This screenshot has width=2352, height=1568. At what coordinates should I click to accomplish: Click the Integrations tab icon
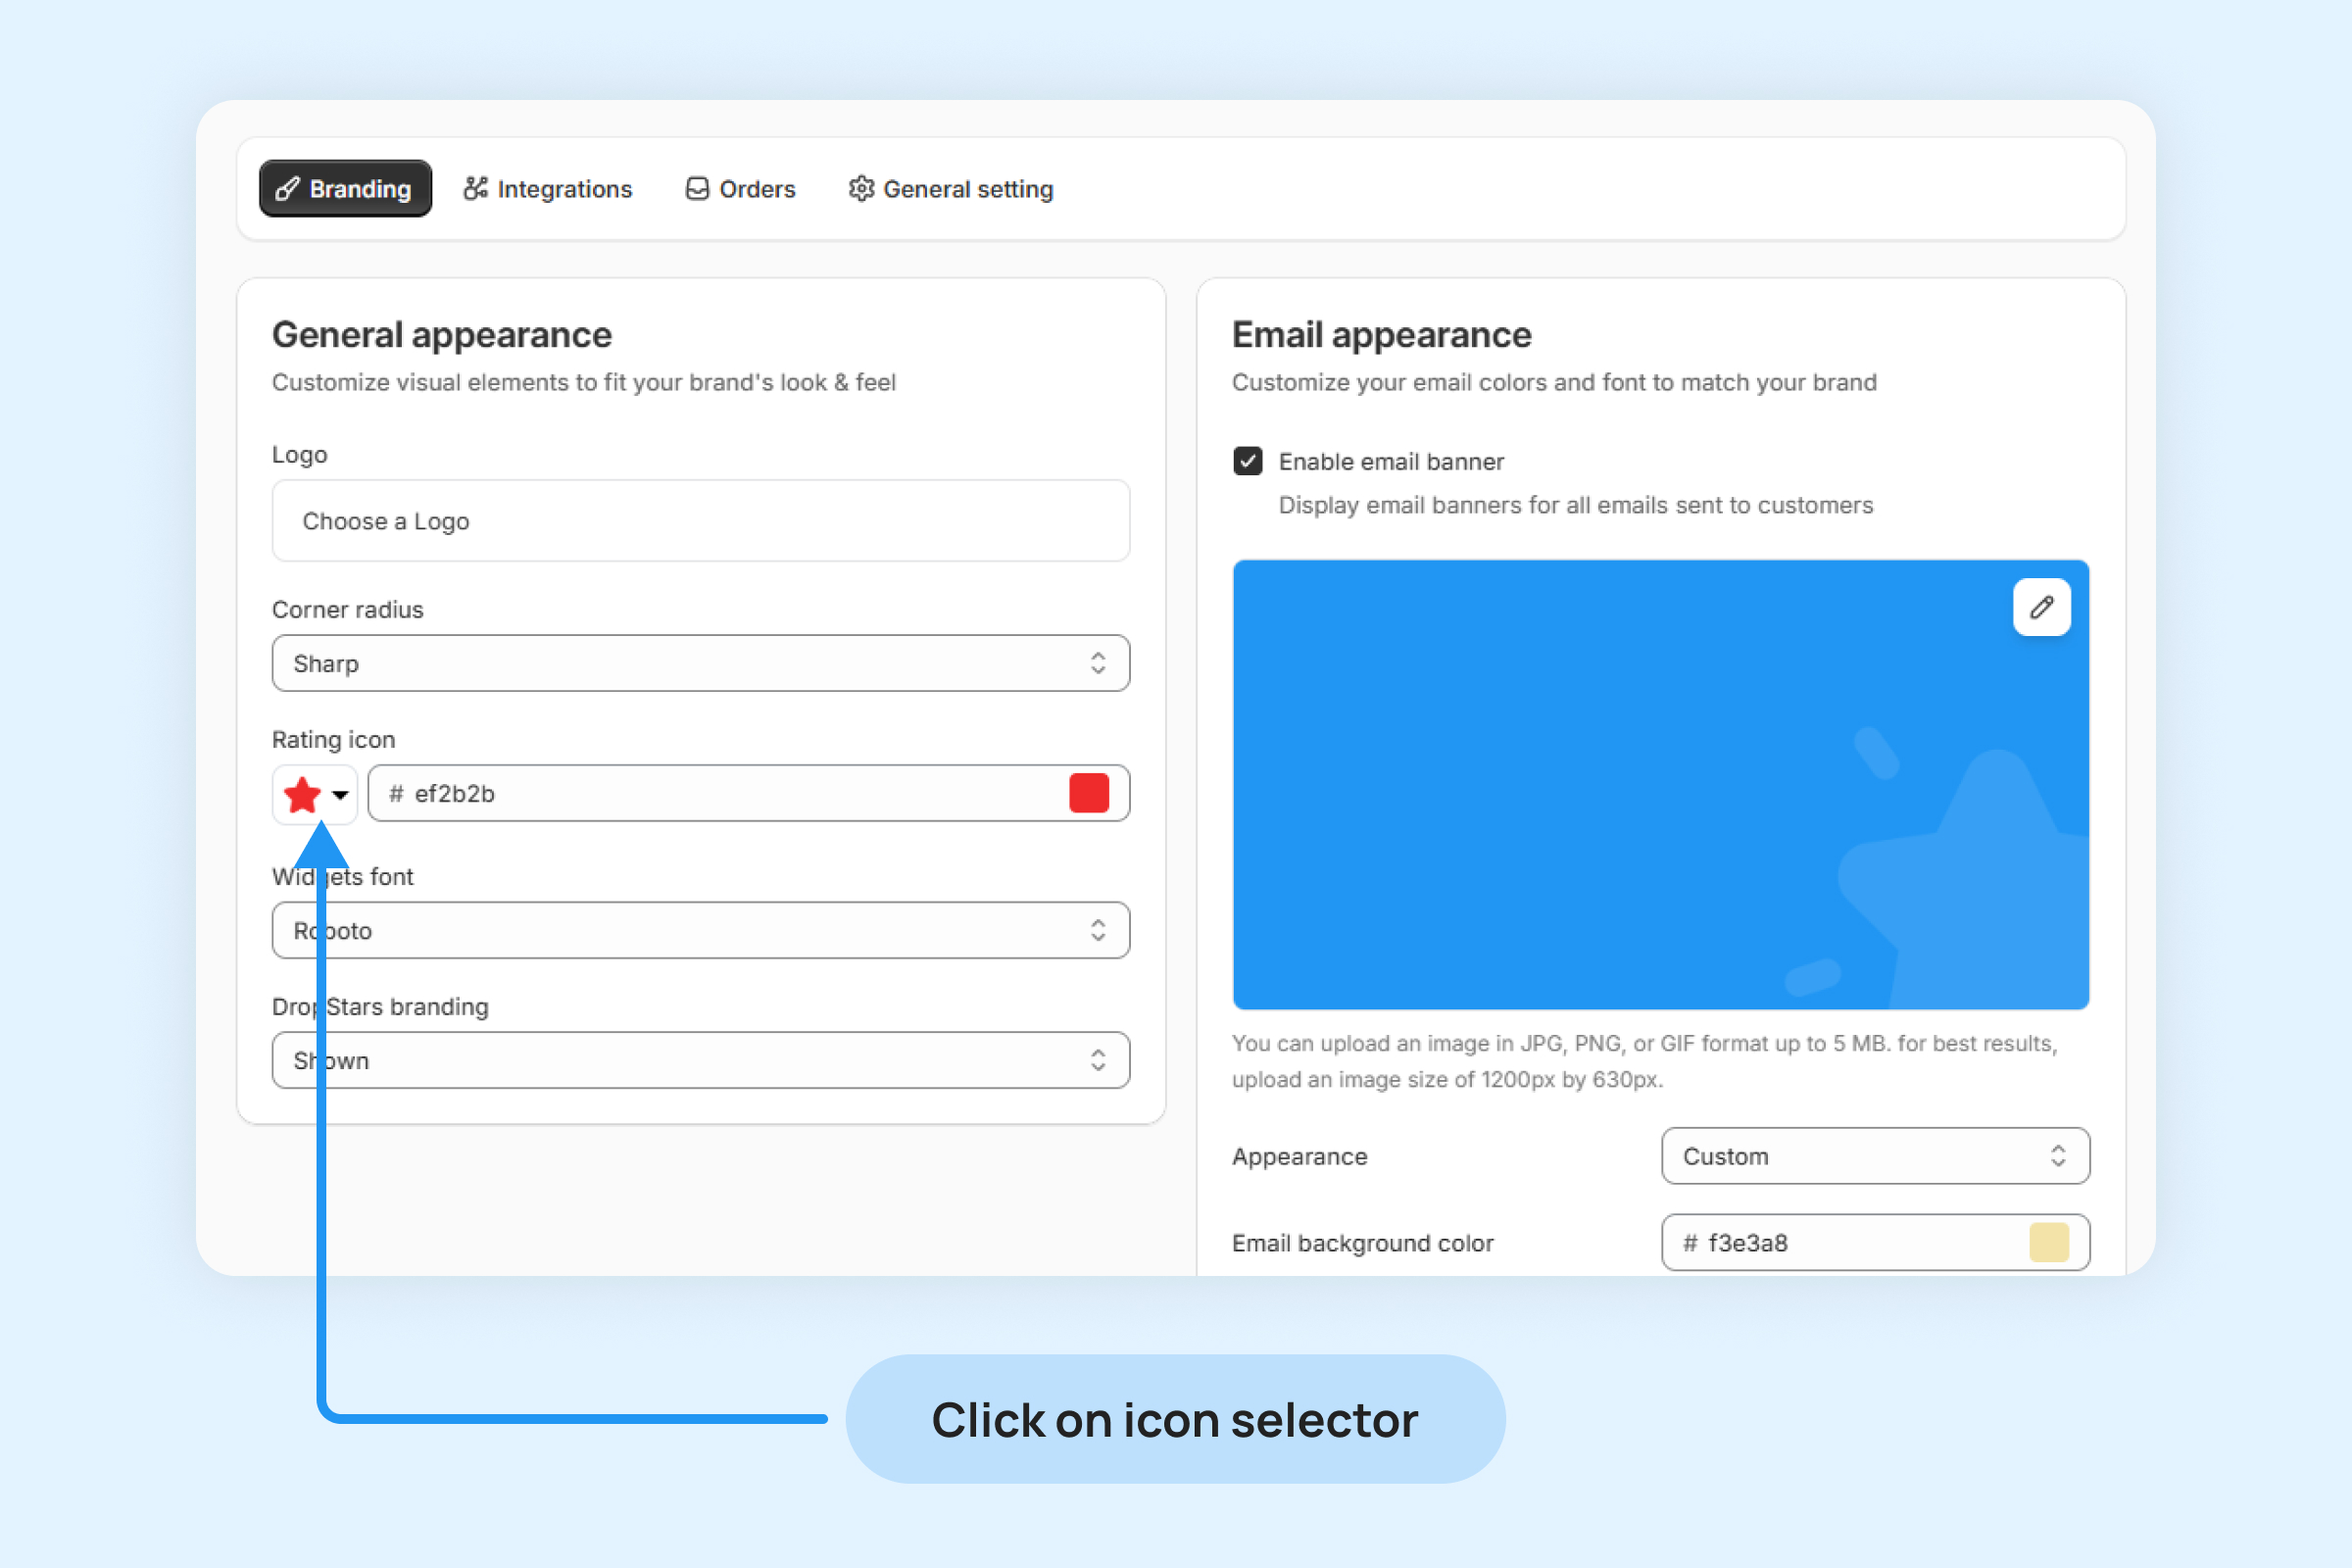click(x=476, y=189)
